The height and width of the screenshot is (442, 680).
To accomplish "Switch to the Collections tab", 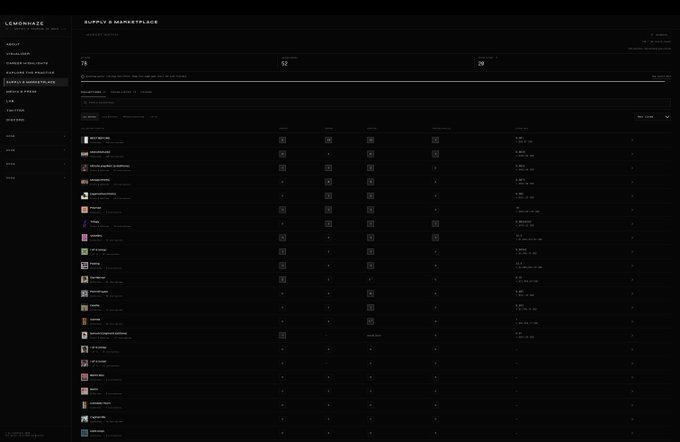I will click(93, 92).
